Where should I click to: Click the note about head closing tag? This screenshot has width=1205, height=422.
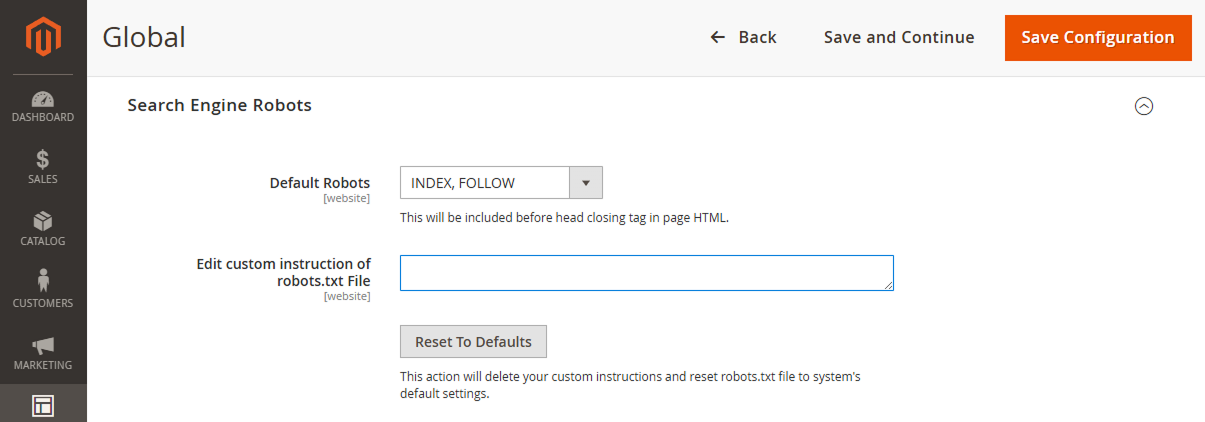tap(564, 217)
